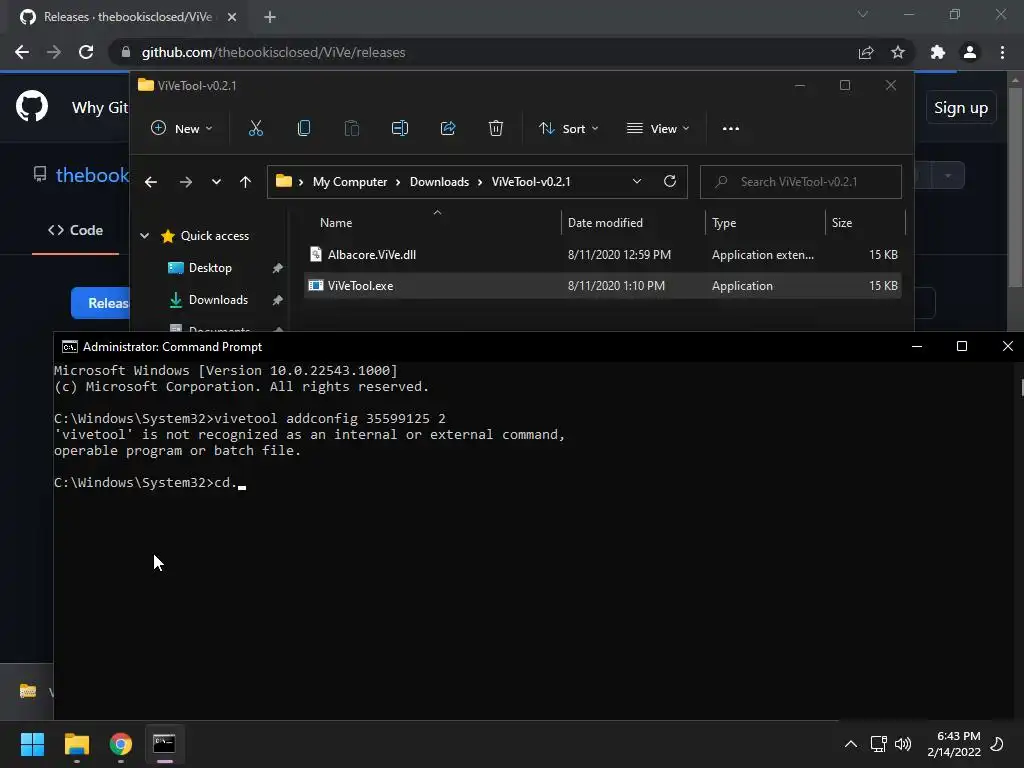Click the Search ViVeTool-v0.2.1 field

[x=801, y=182]
